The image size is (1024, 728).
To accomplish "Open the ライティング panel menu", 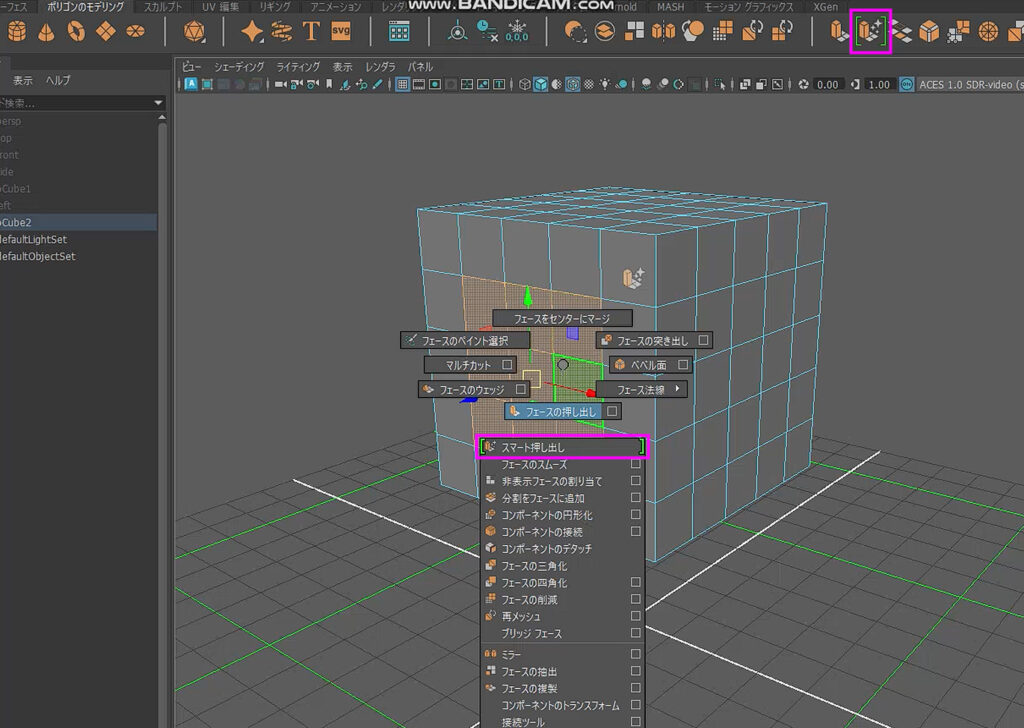I will [298, 67].
